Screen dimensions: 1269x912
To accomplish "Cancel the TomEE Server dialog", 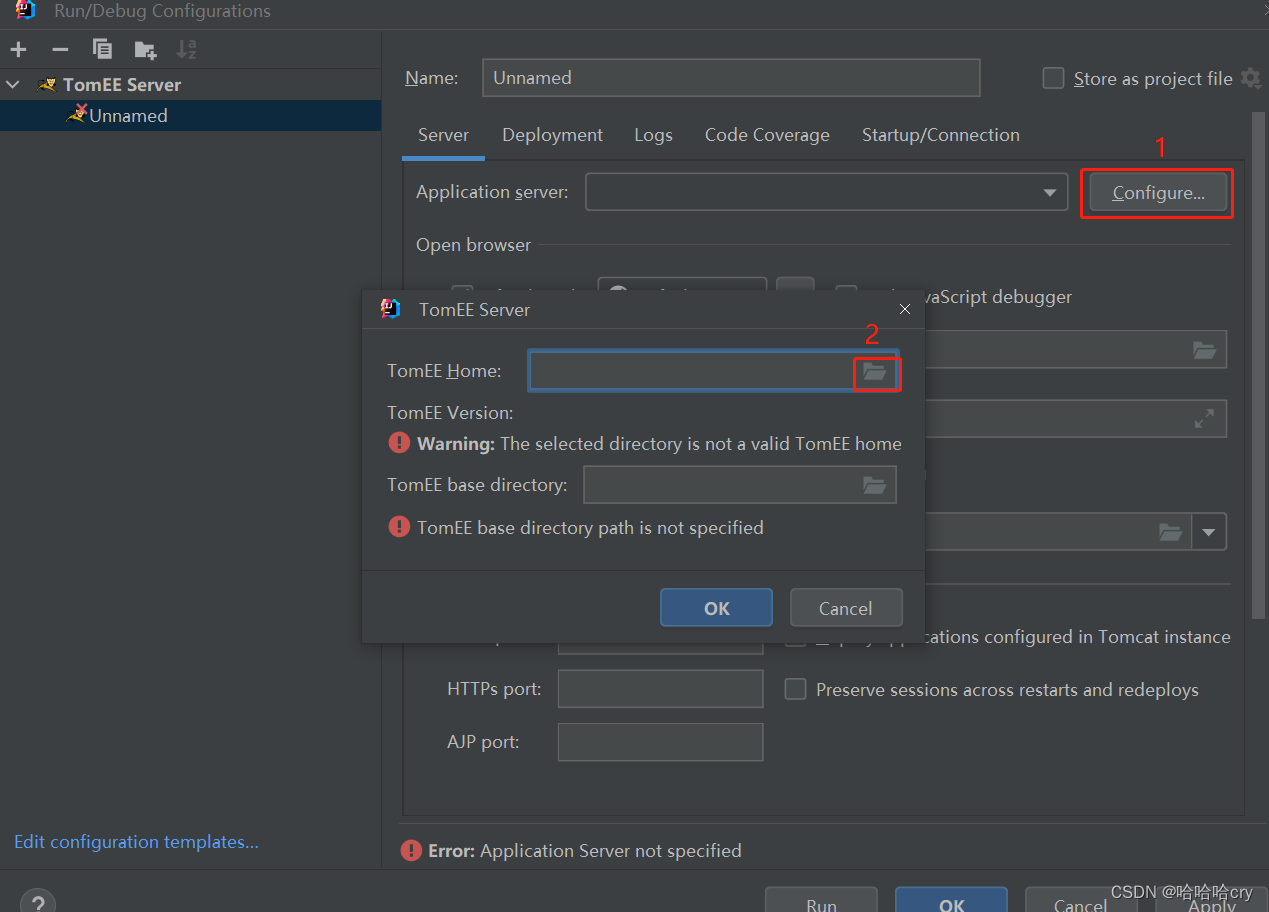I will click(846, 608).
